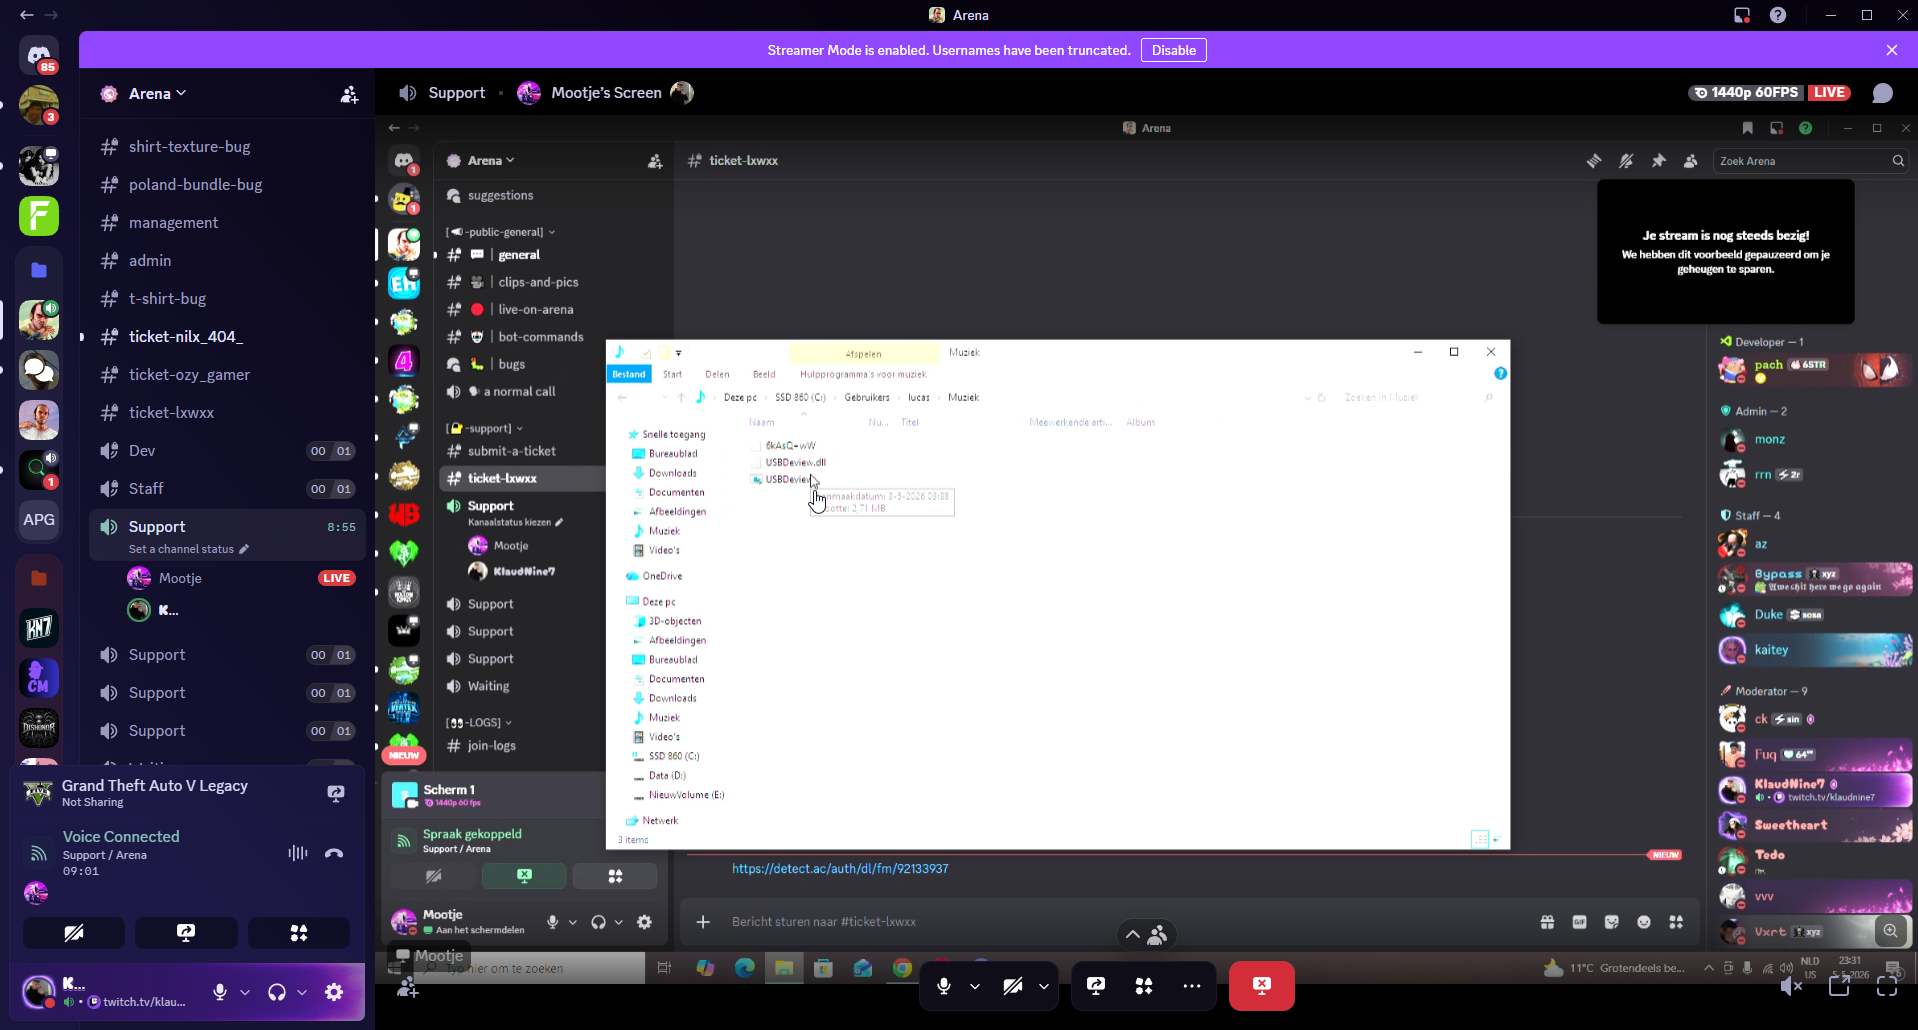Open the blue server folder
Screen dimensions: 1918x1030
39,270
